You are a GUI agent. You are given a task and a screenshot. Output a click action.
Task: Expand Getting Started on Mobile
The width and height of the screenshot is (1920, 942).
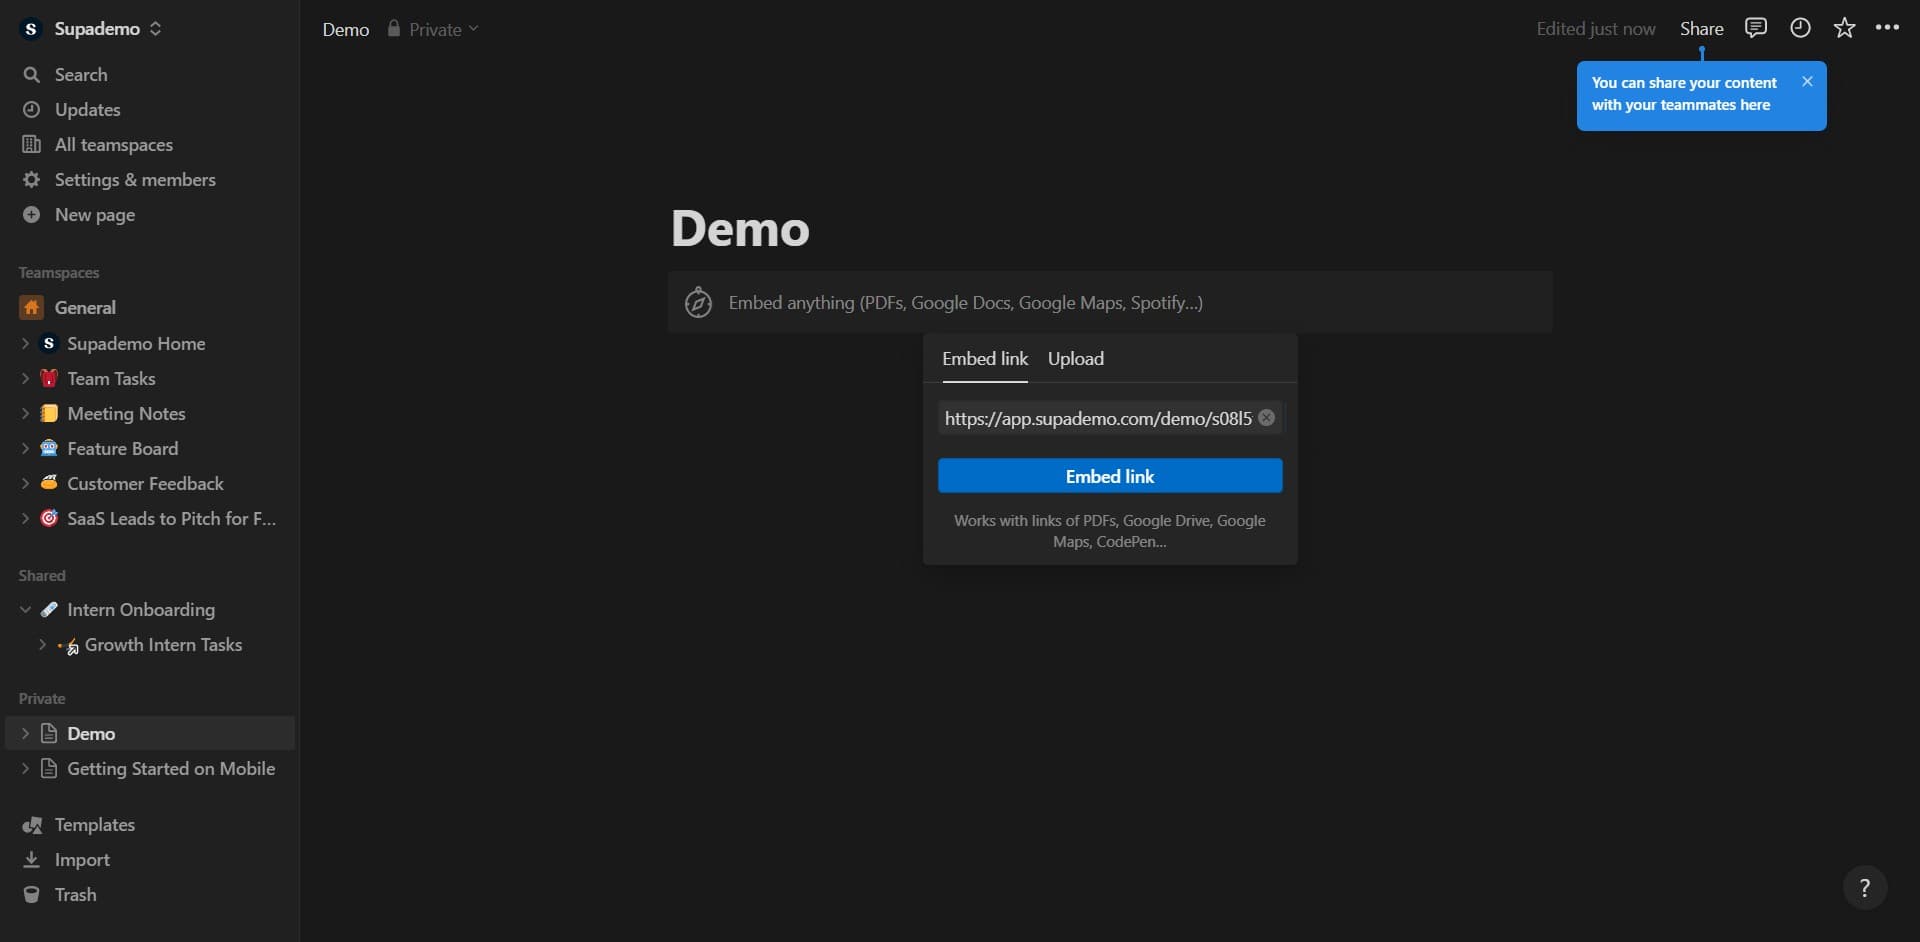(x=26, y=768)
